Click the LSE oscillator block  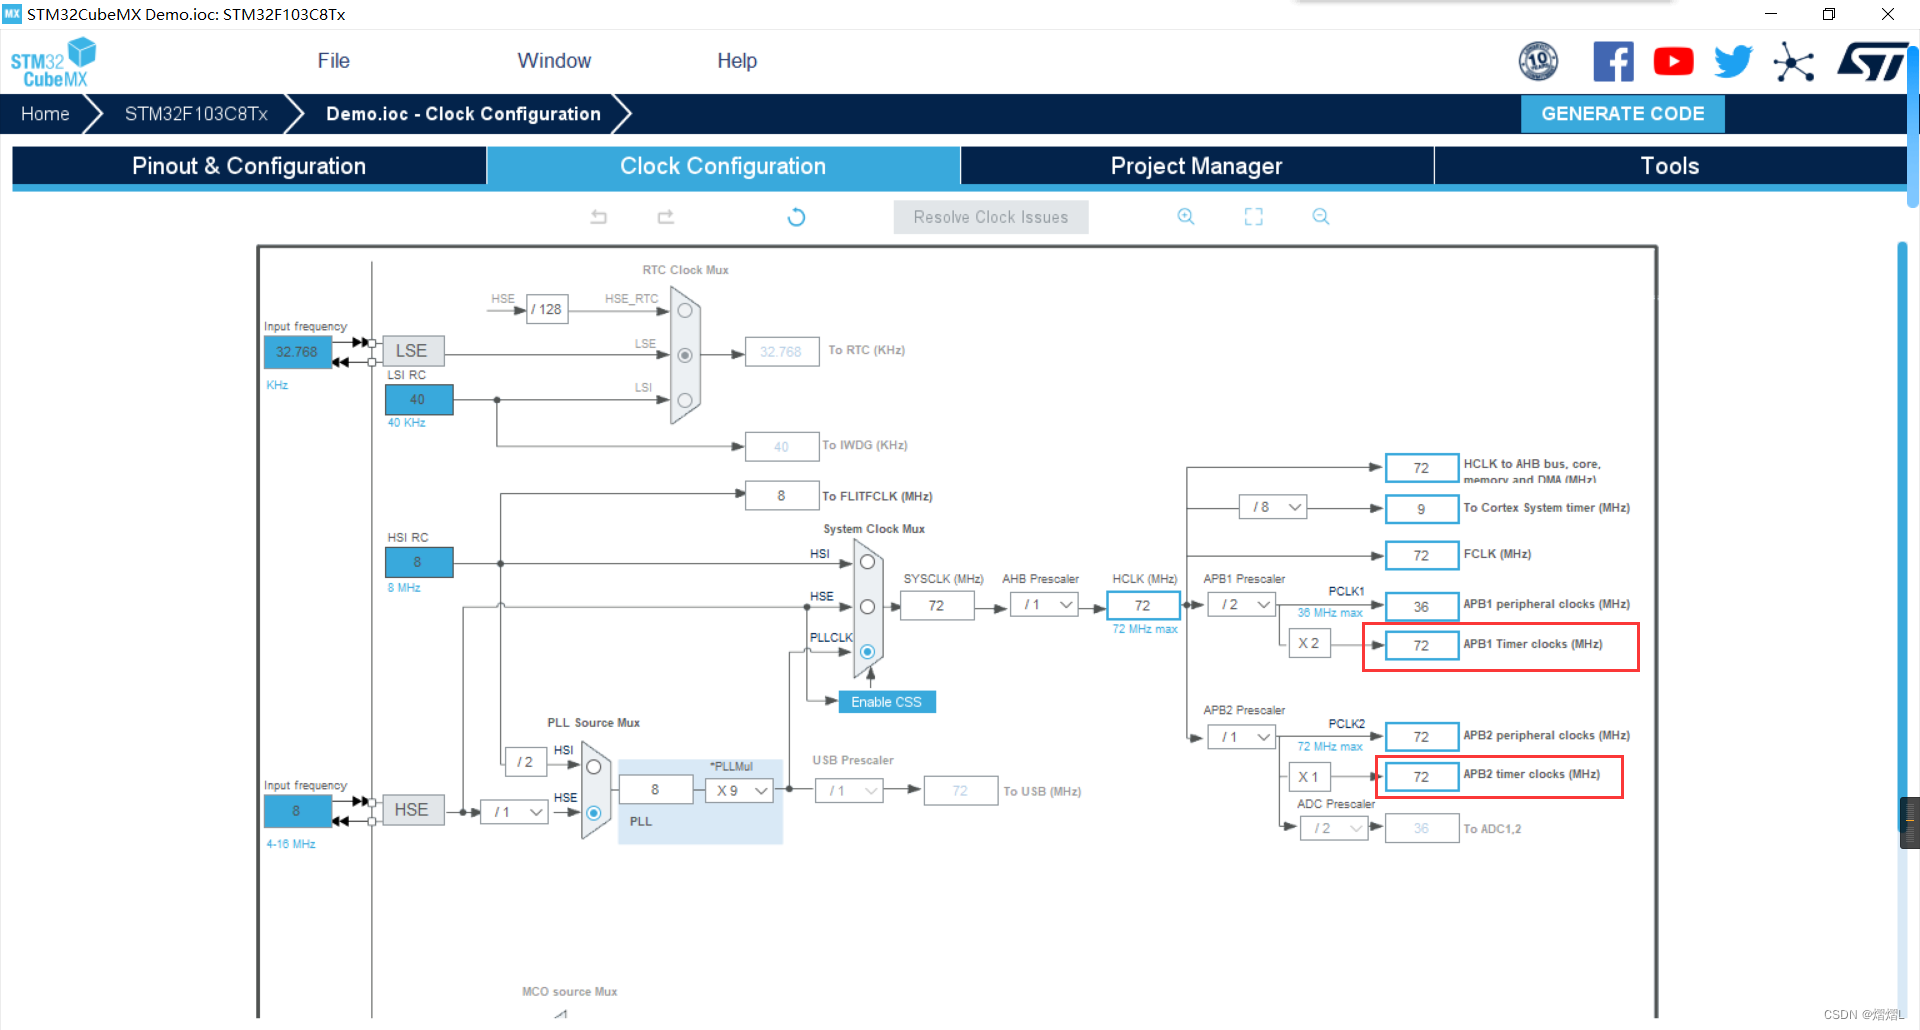(x=412, y=351)
